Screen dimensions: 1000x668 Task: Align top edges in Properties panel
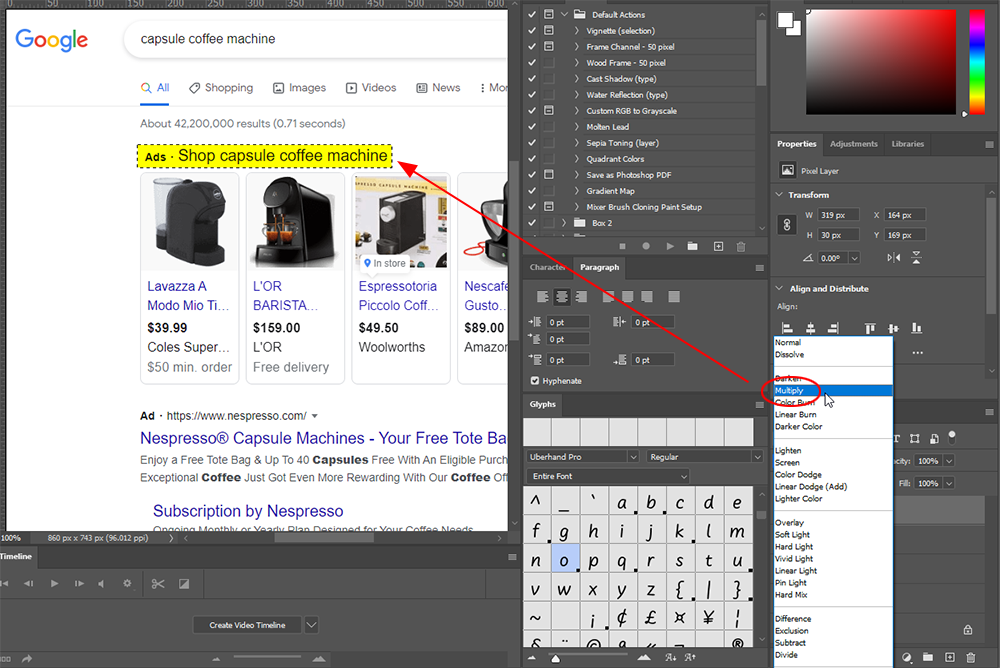pos(870,328)
